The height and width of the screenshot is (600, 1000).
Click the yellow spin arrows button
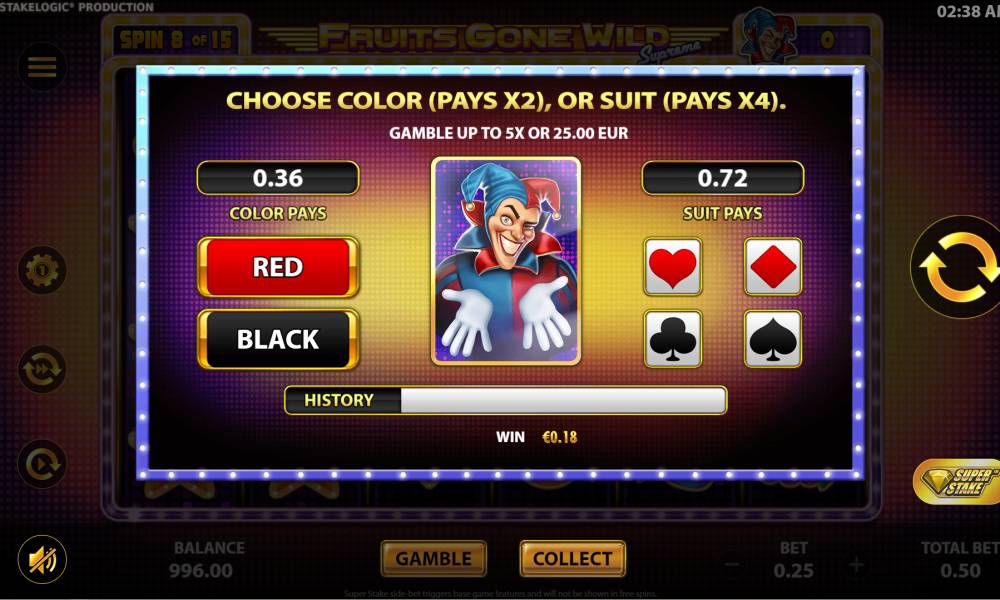tap(959, 267)
